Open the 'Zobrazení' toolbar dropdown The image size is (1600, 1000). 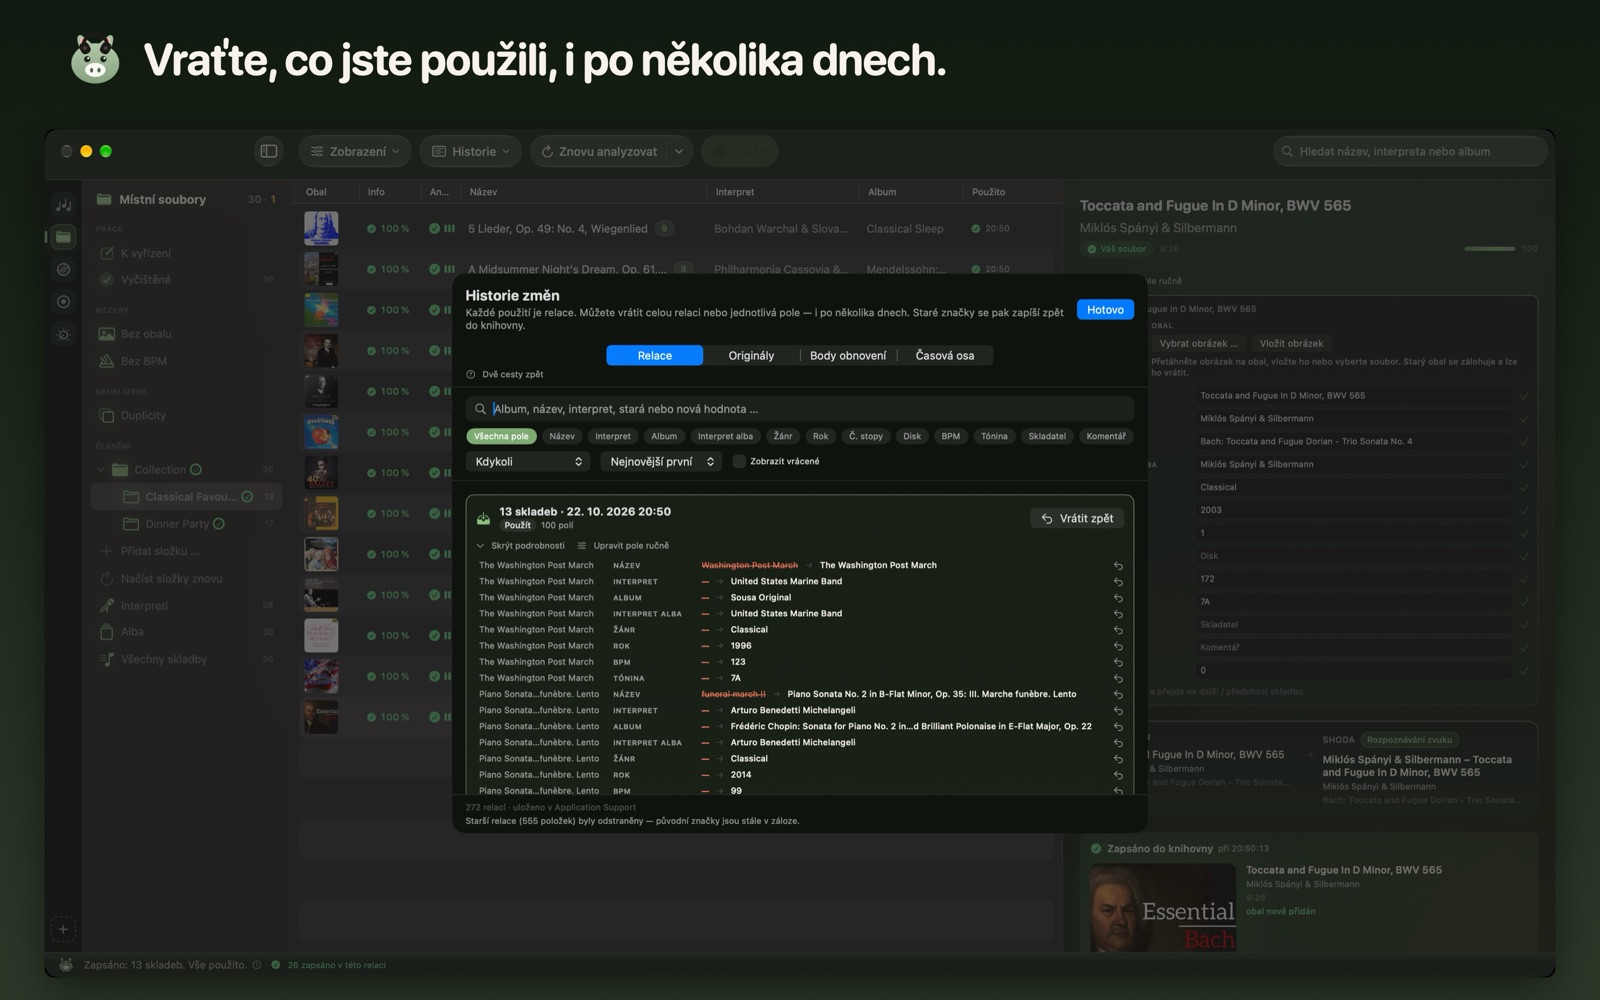click(x=355, y=151)
